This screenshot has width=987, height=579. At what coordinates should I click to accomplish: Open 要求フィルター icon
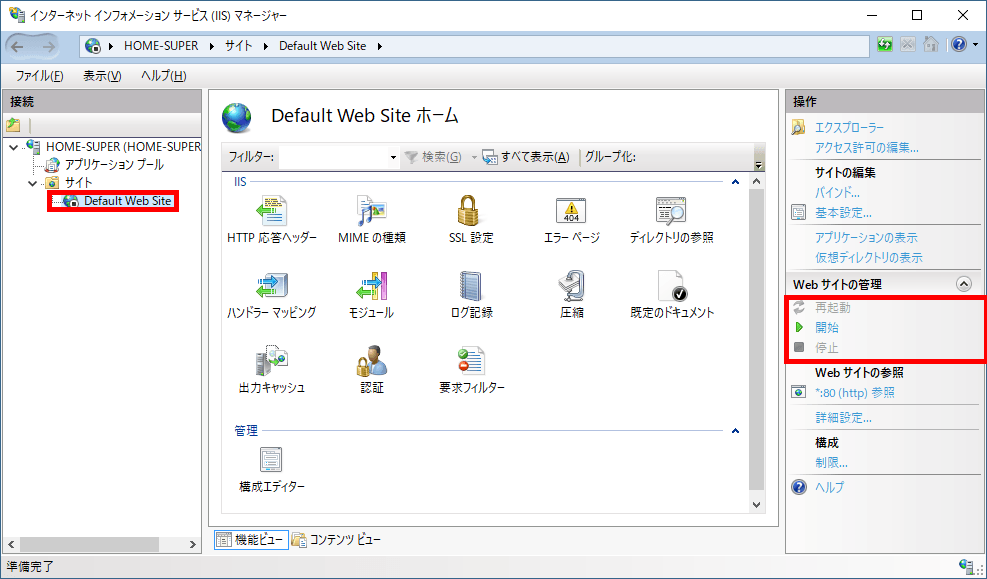click(471, 361)
